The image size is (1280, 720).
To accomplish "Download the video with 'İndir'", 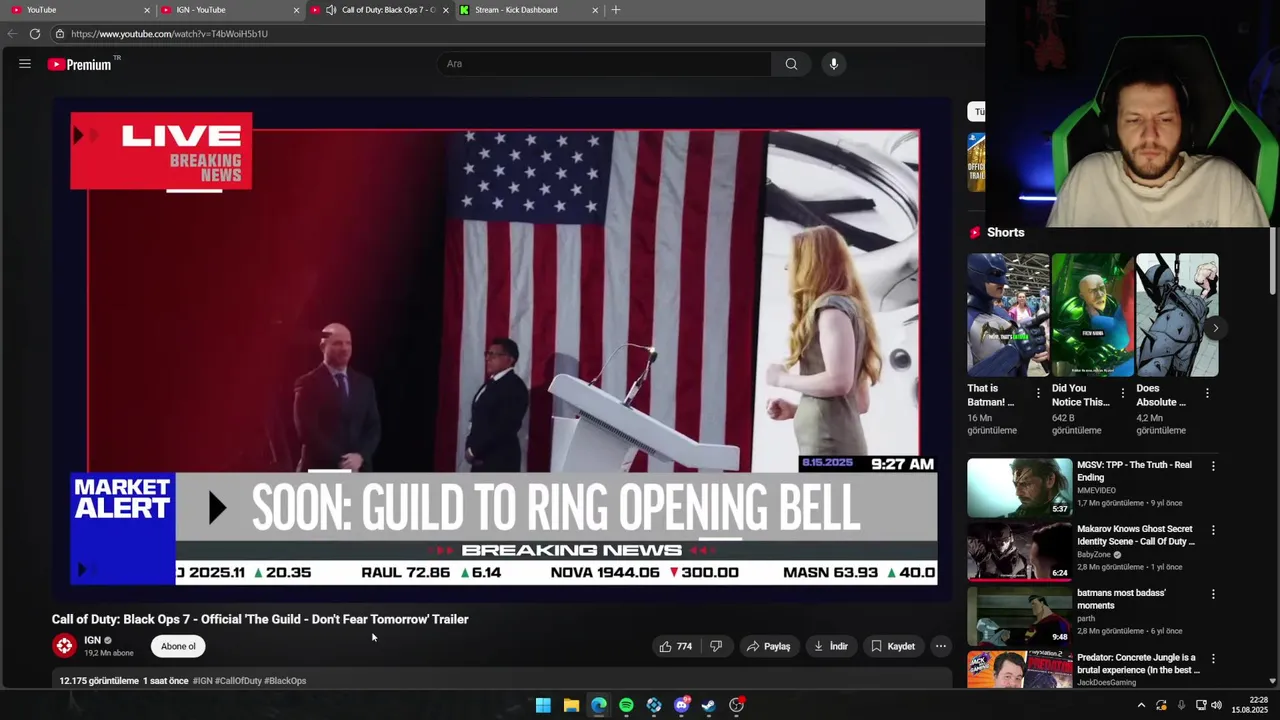I will coord(830,646).
